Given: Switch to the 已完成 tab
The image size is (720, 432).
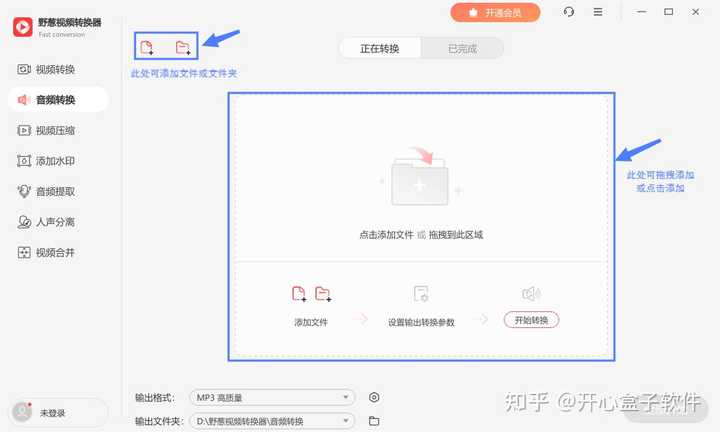Looking at the screenshot, I should pos(462,49).
